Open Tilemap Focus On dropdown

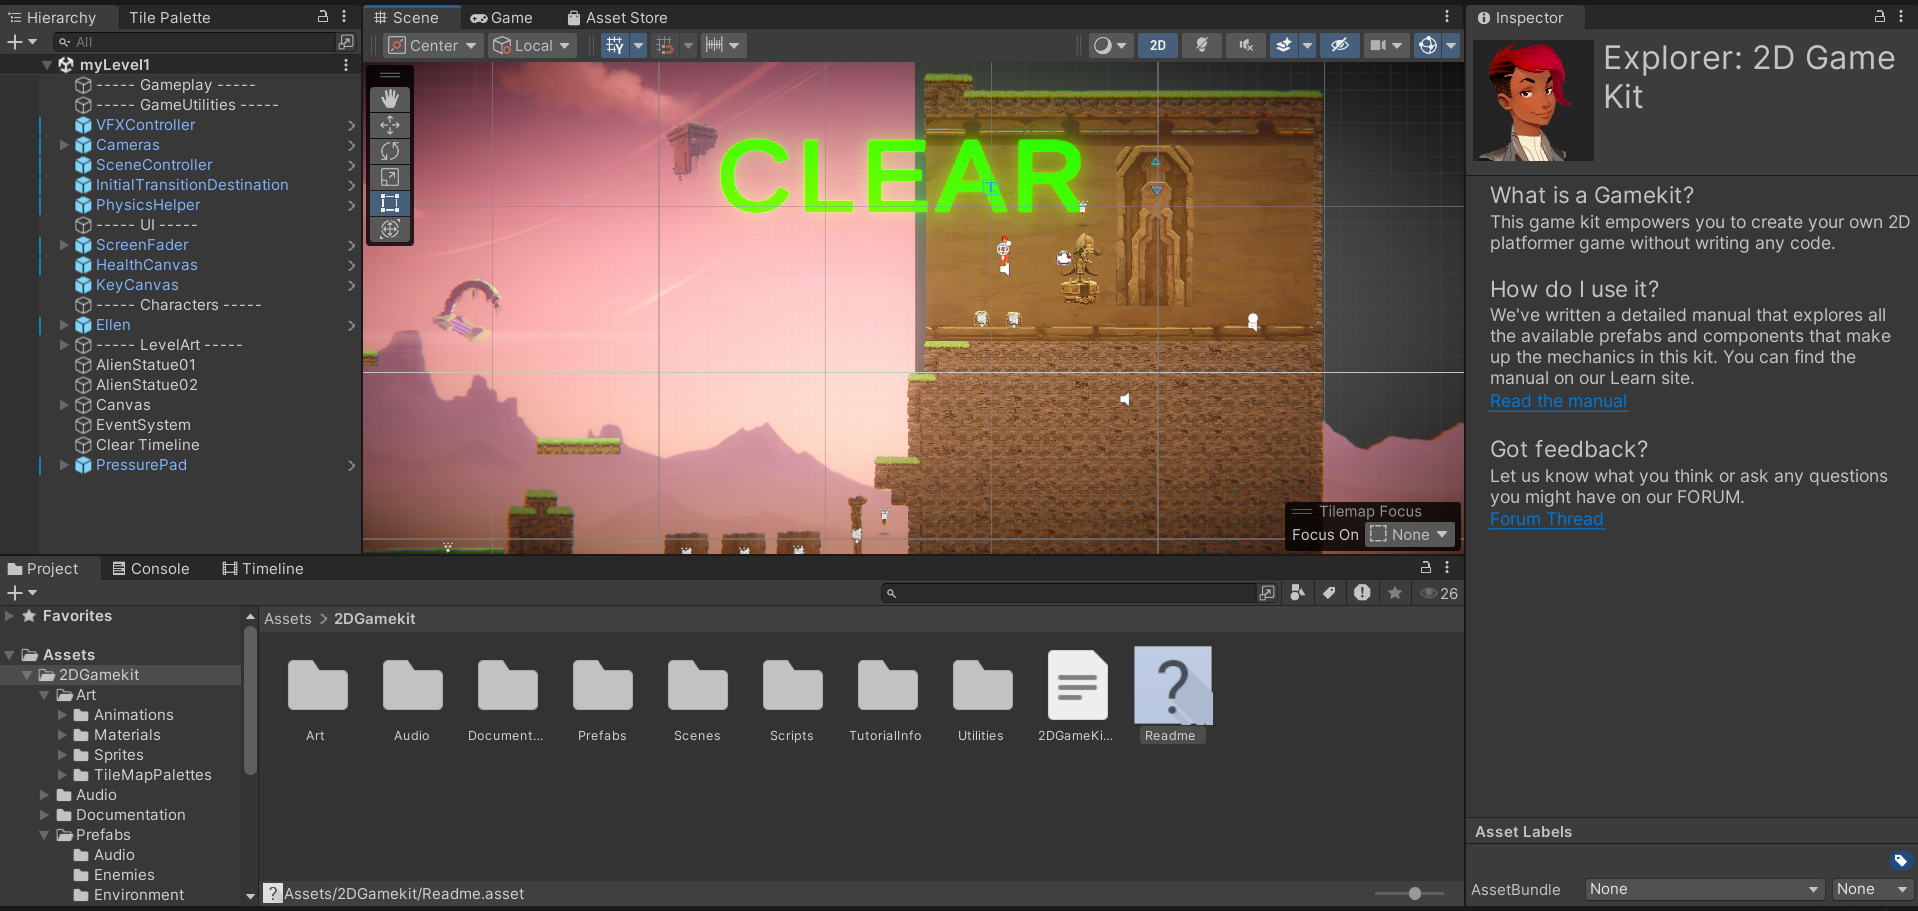(x=1409, y=535)
